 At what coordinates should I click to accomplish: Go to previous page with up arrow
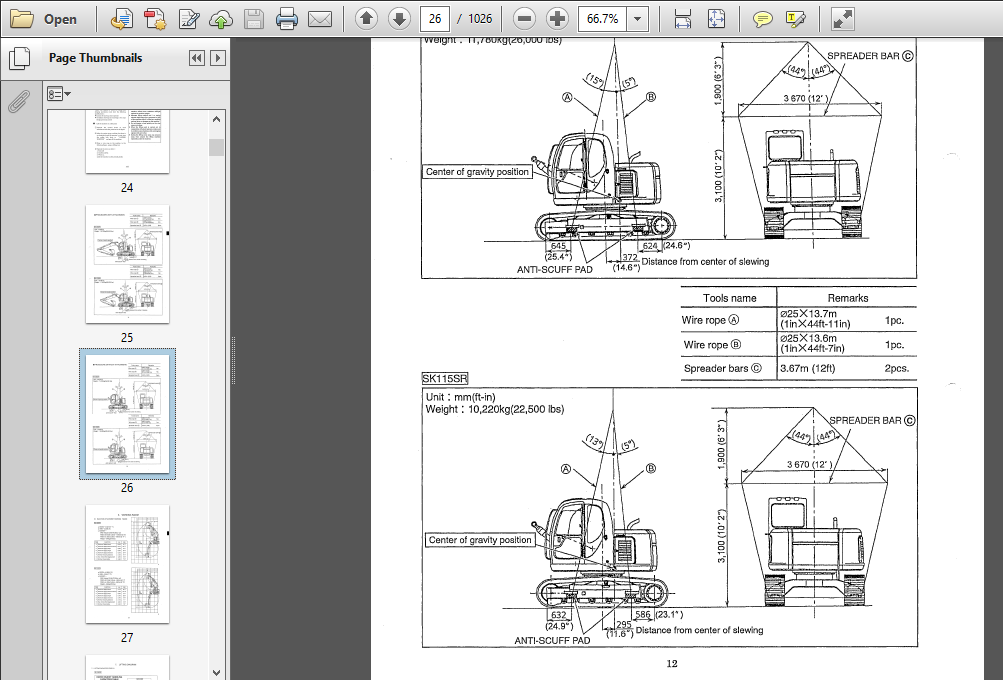coord(366,19)
